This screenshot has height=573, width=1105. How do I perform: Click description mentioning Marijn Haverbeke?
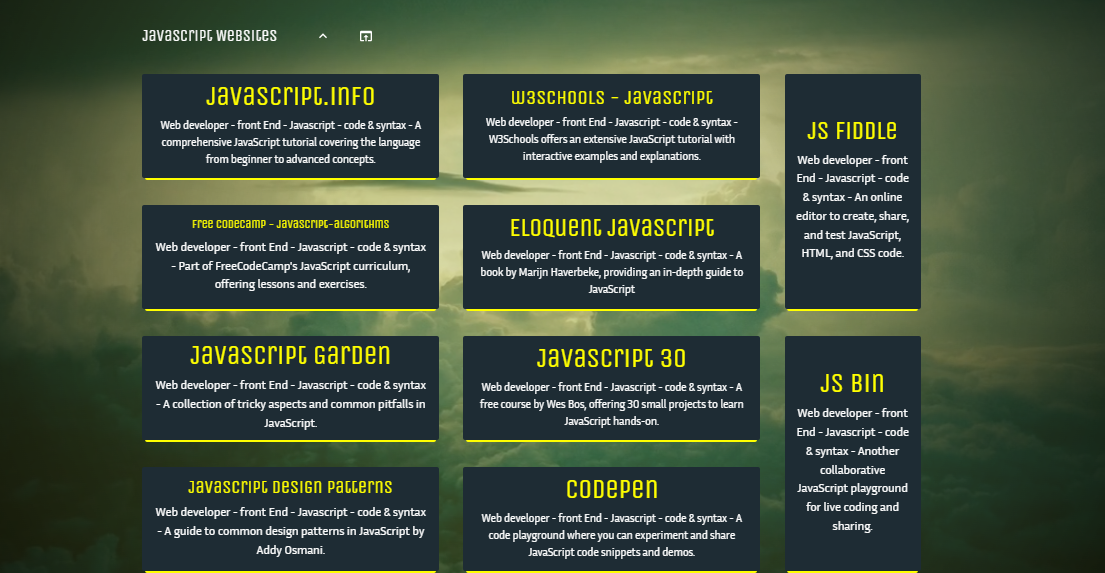pos(612,272)
